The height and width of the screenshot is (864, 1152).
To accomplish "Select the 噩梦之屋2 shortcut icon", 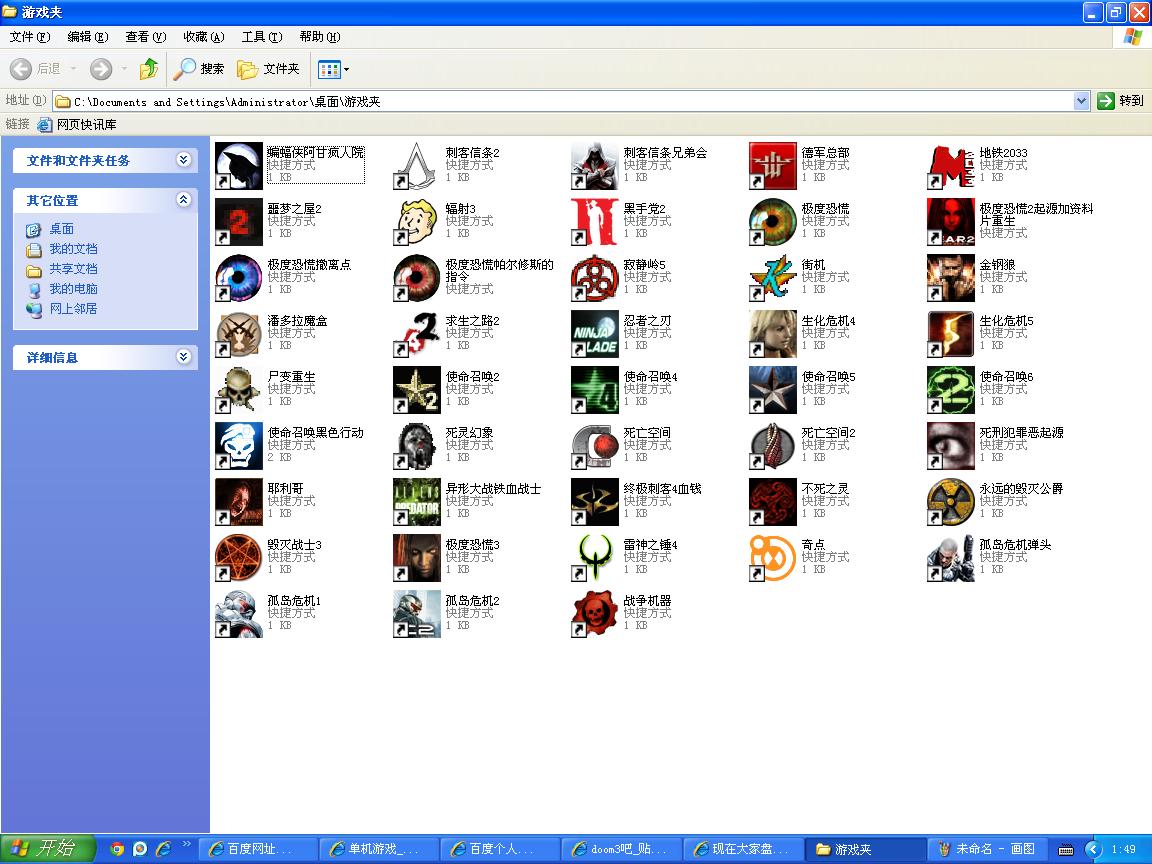I will coord(239,222).
